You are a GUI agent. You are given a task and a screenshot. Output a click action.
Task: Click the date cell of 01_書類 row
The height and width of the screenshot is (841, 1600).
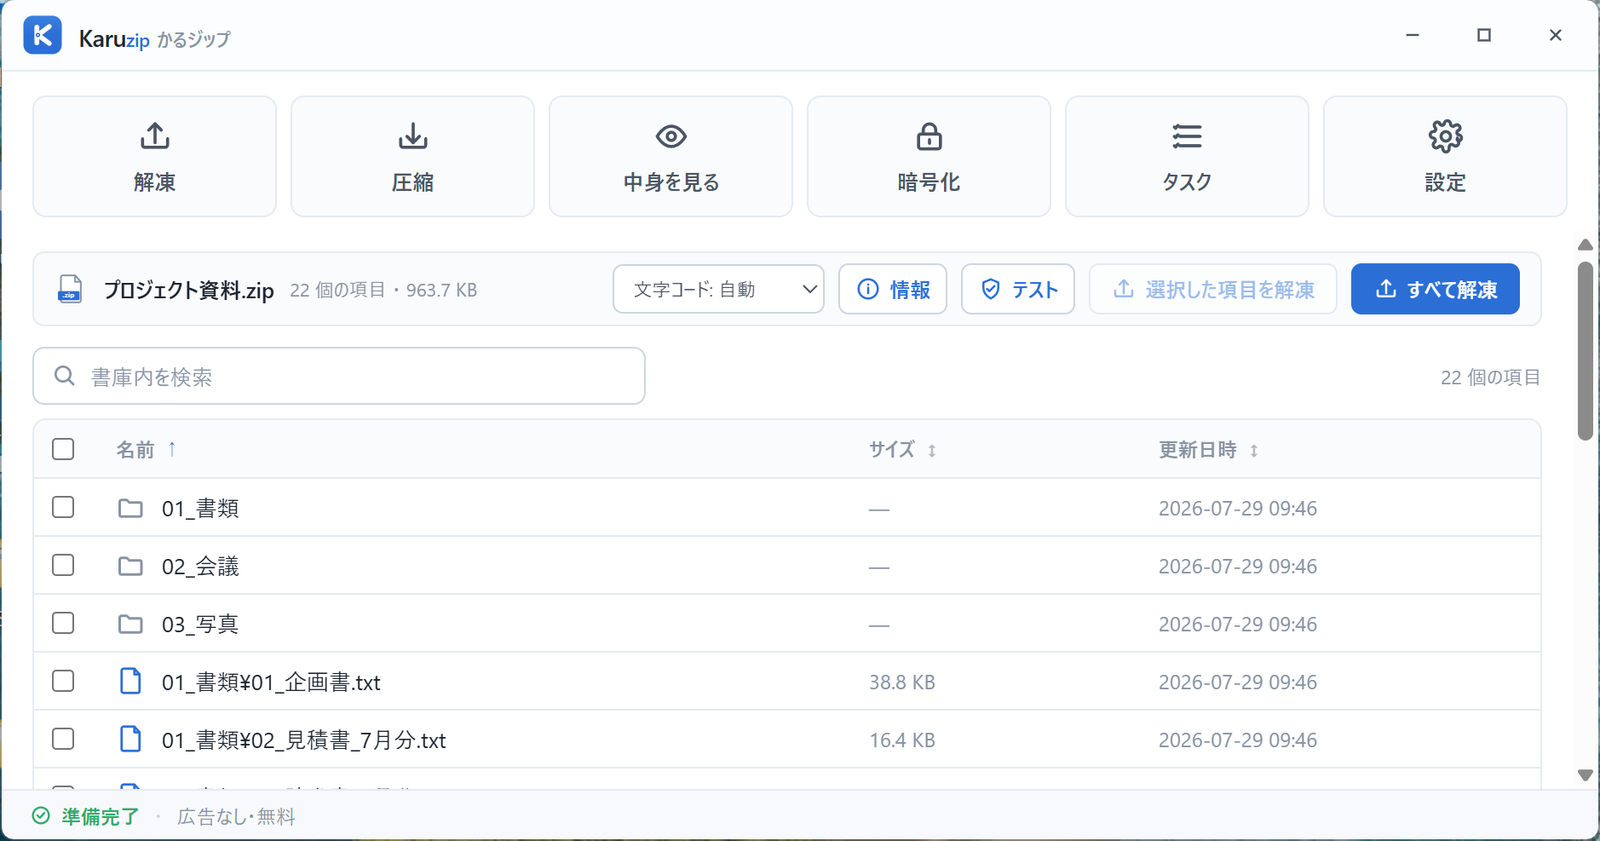1237,508
